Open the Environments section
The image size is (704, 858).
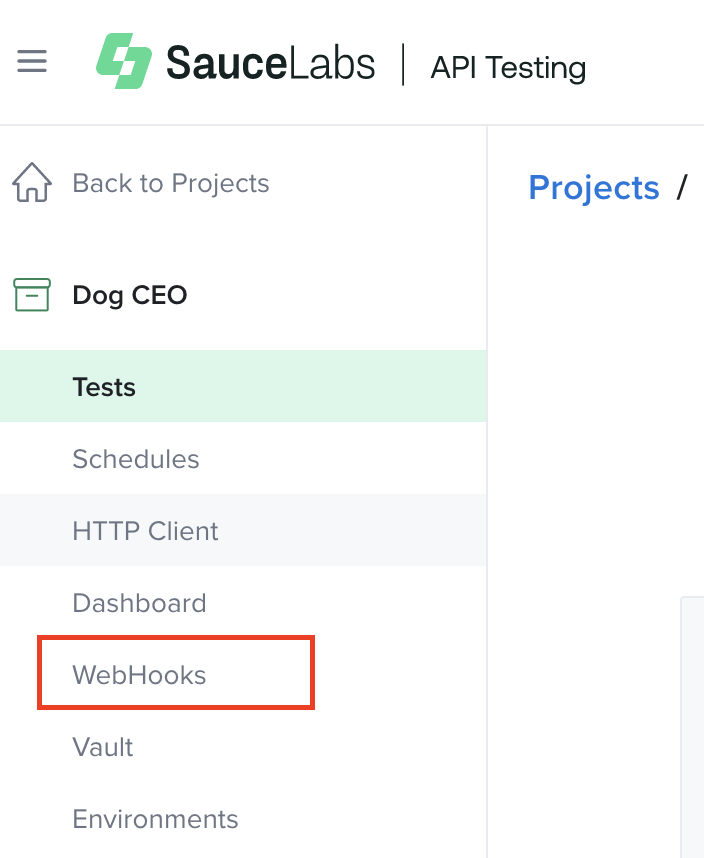click(x=155, y=818)
